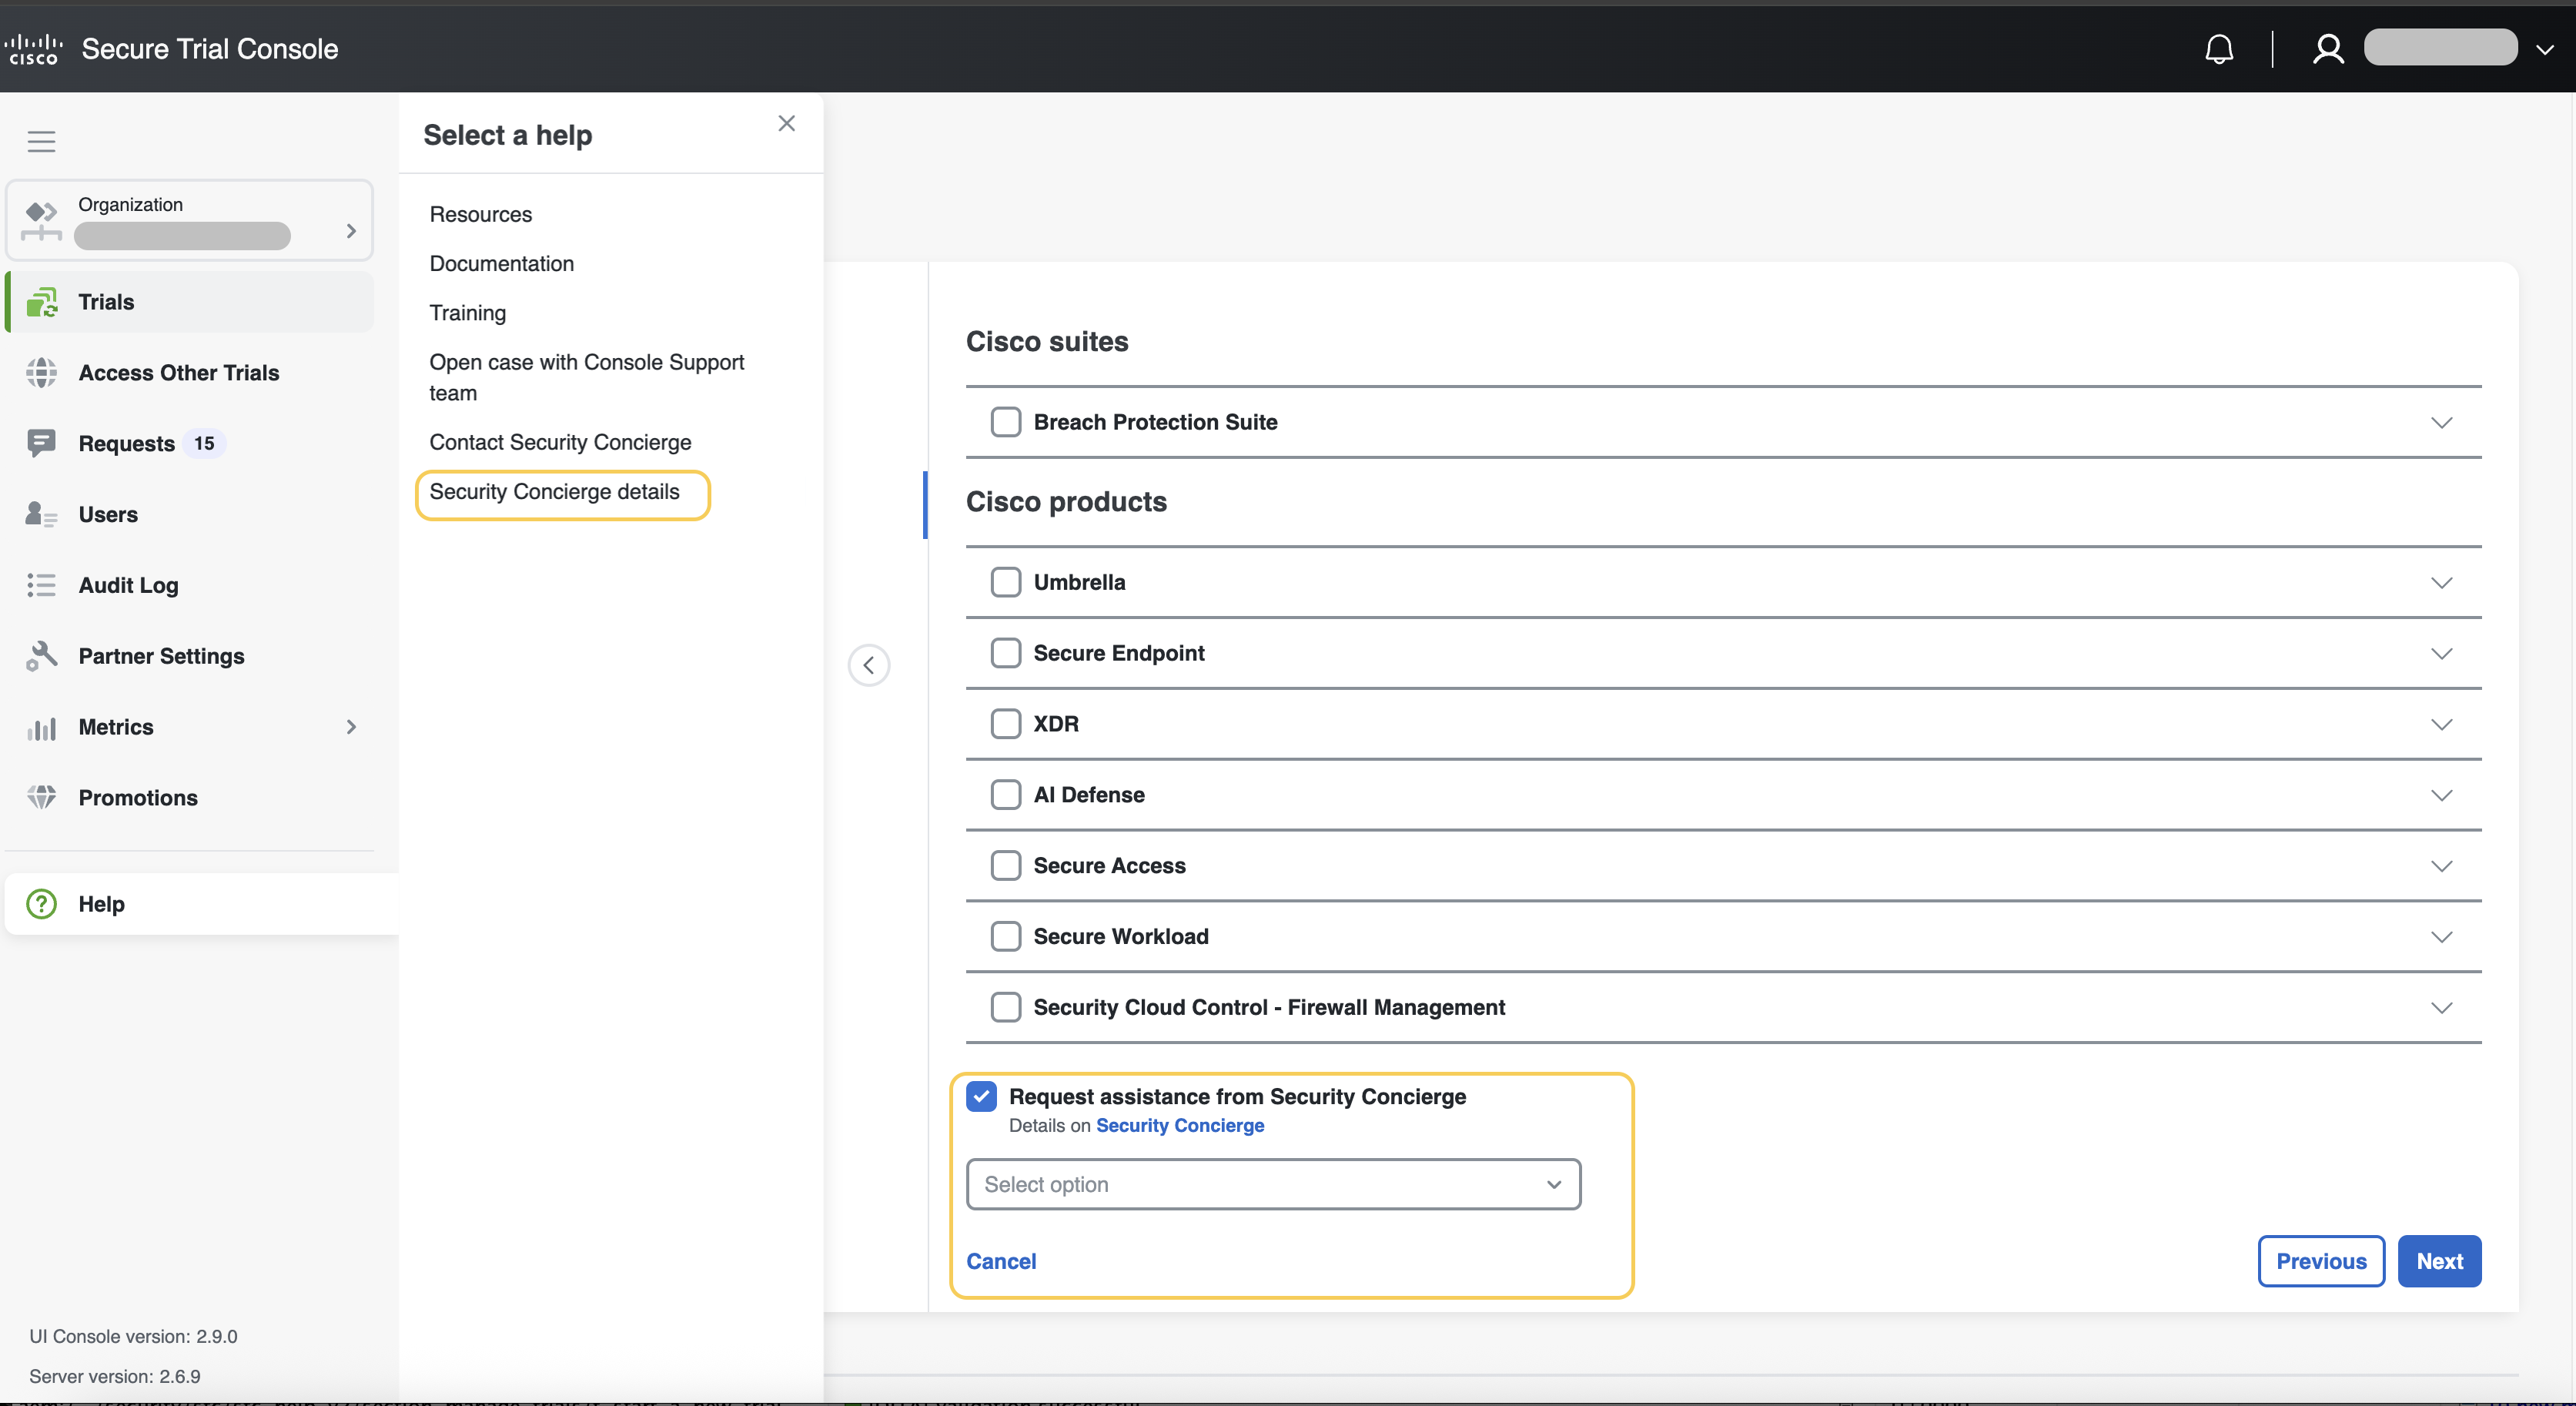Screen dimensions: 2576x1406
Task: Open the Select option dropdown
Action: point(1272,1184)
